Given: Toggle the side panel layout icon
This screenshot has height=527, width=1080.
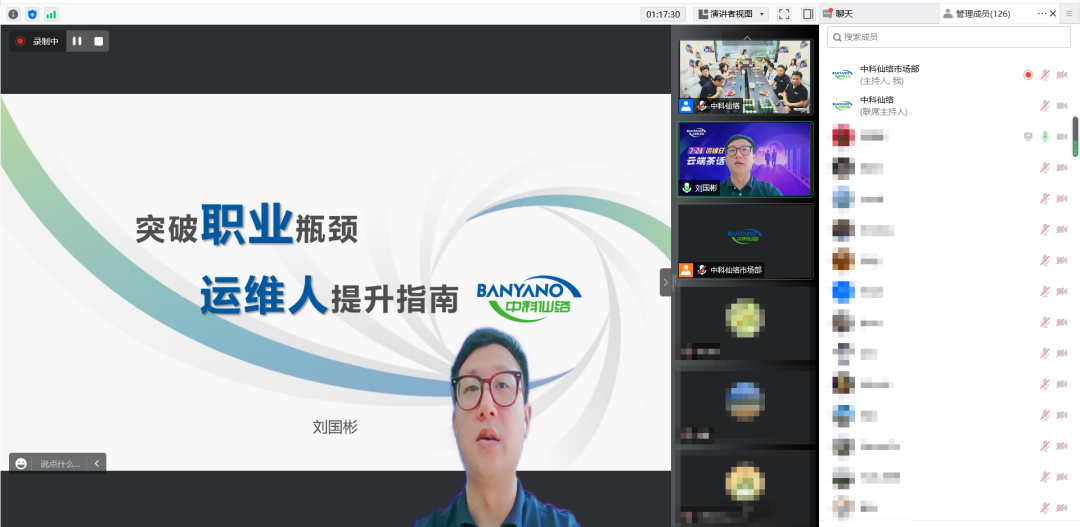Looking at the screenshot, I should coord(808,14).
